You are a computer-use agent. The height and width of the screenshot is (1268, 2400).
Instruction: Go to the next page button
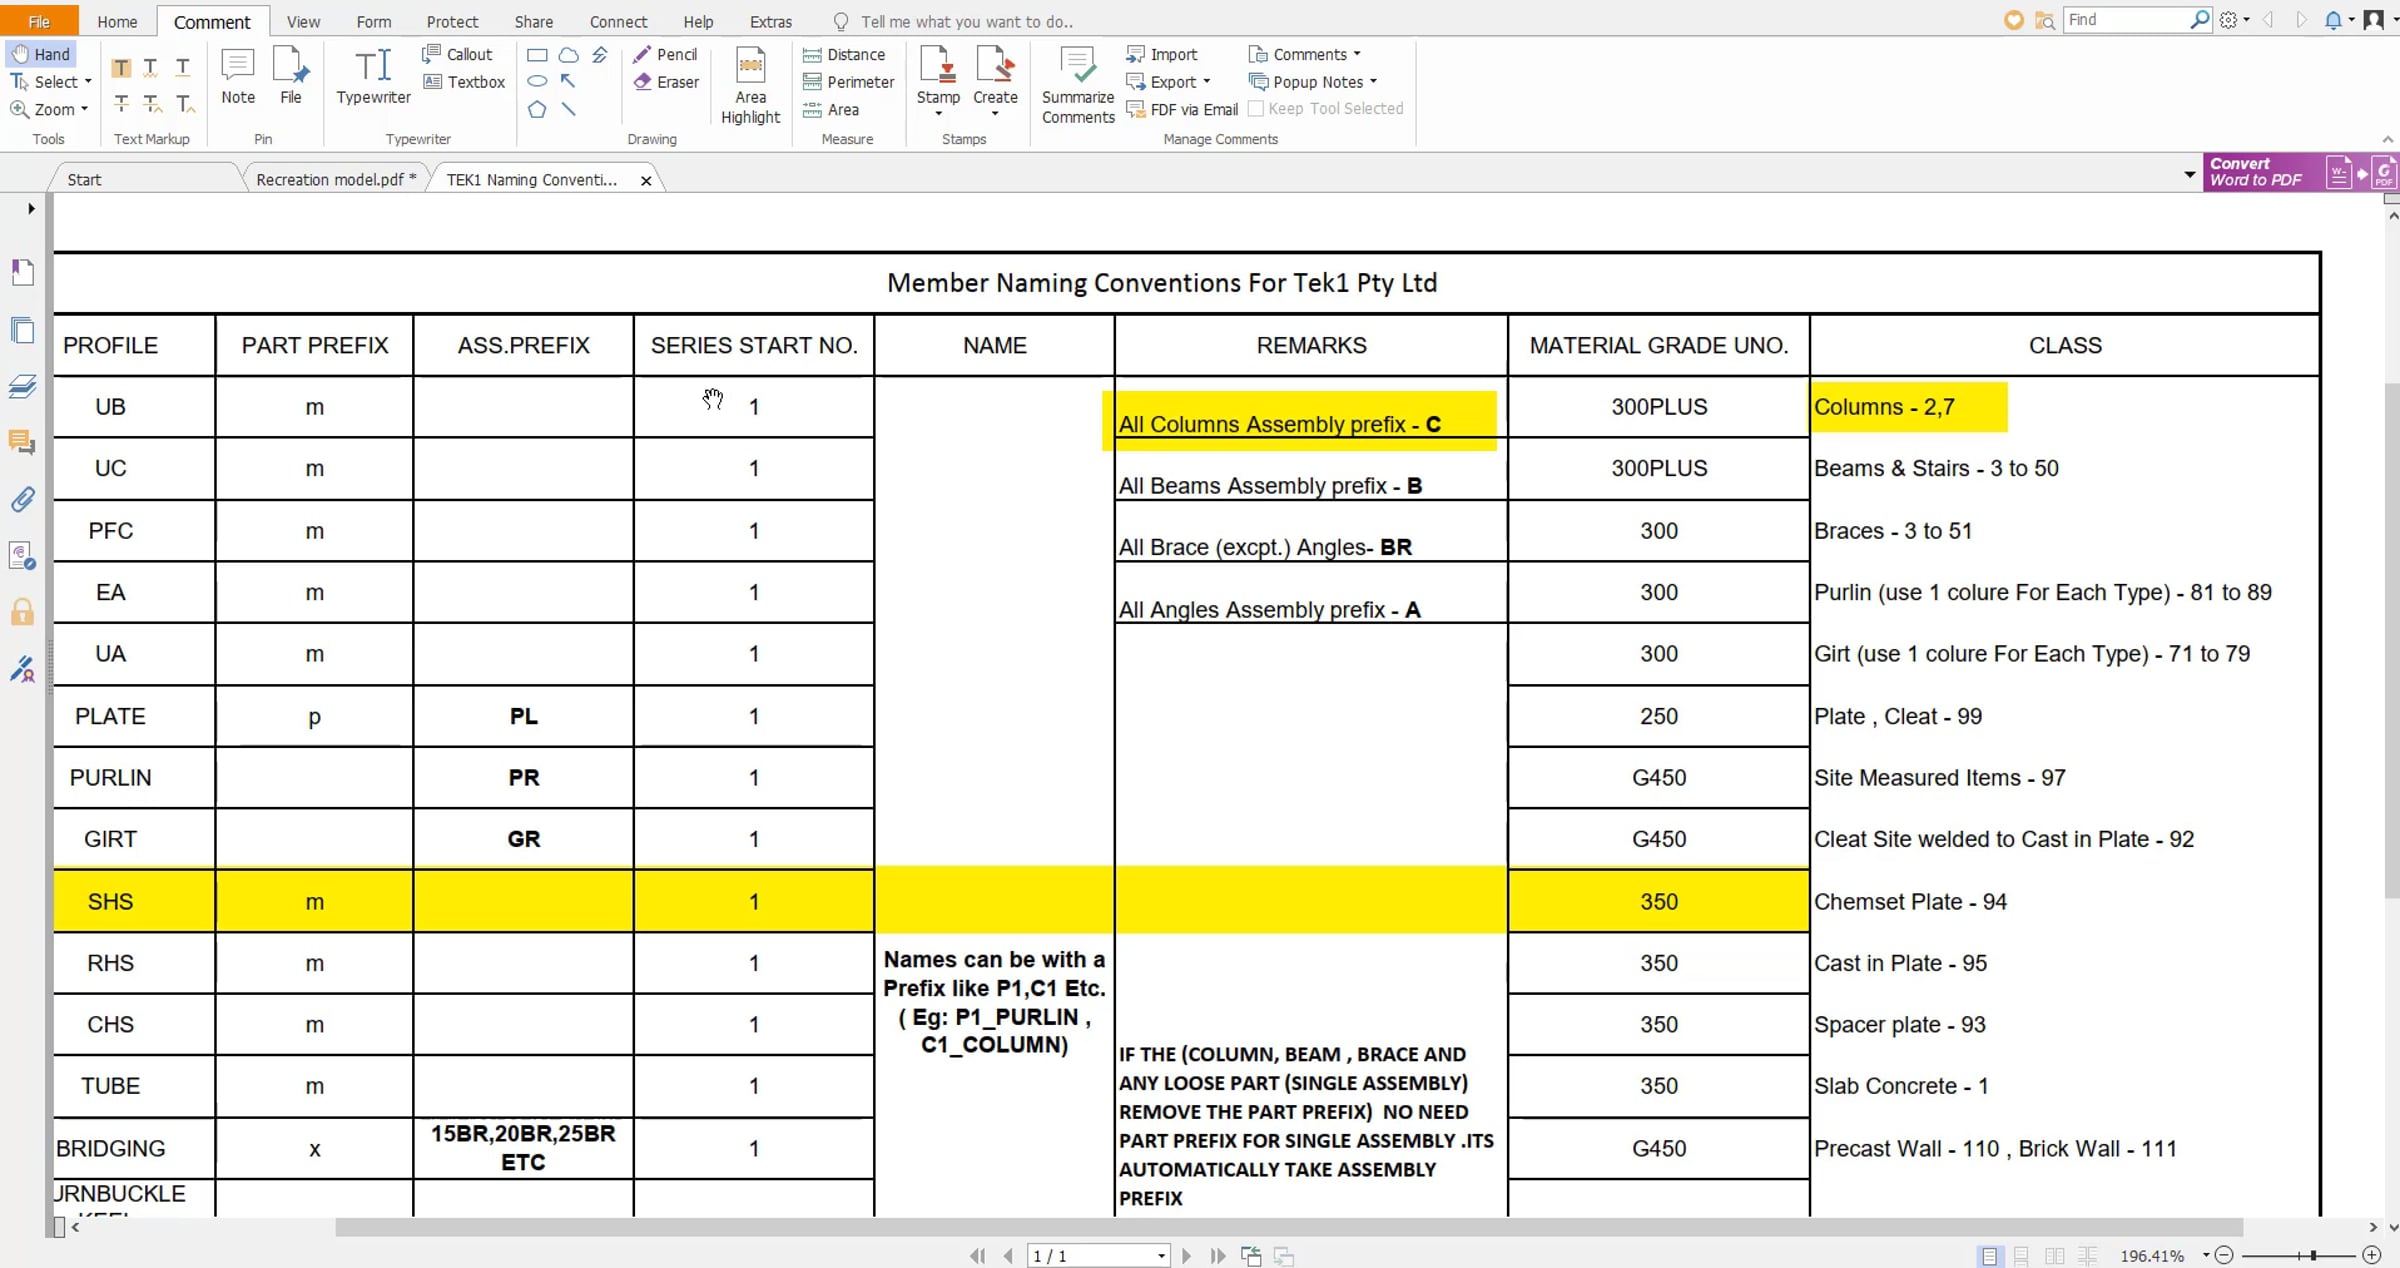1186,1256
